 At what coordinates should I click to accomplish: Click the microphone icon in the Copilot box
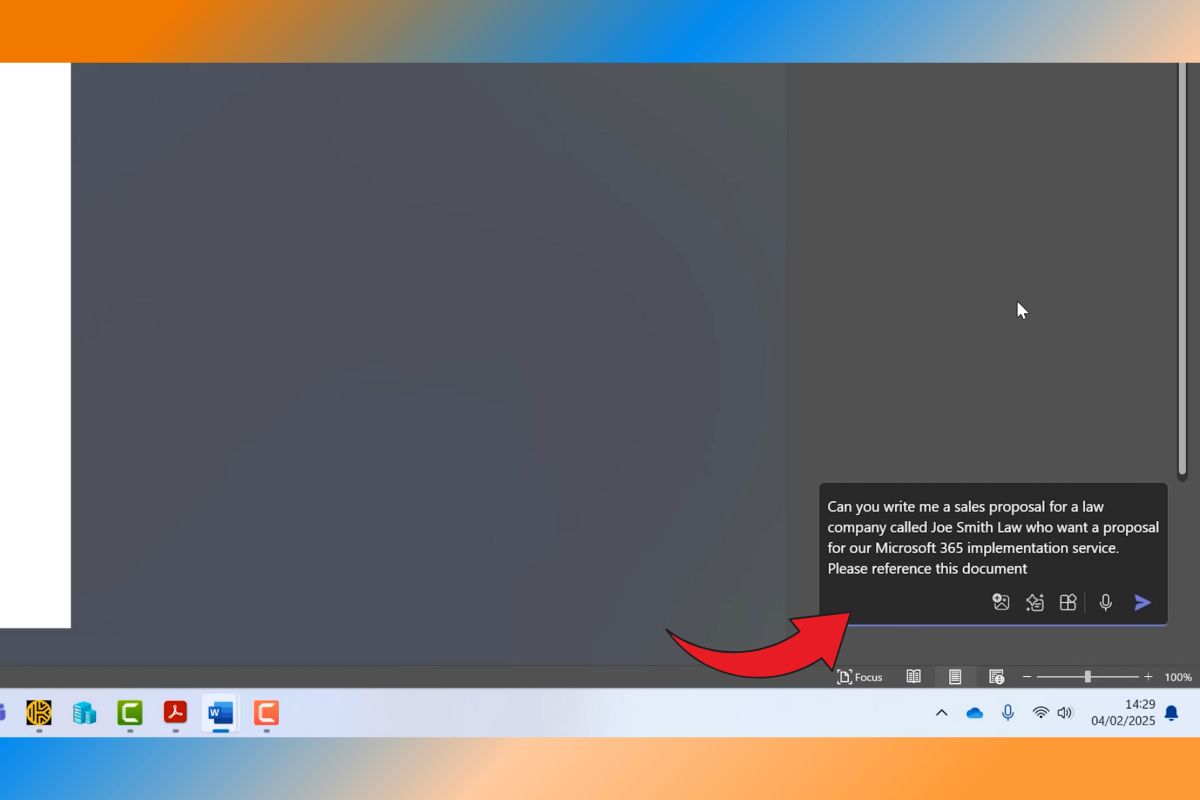click(1105, 602)
